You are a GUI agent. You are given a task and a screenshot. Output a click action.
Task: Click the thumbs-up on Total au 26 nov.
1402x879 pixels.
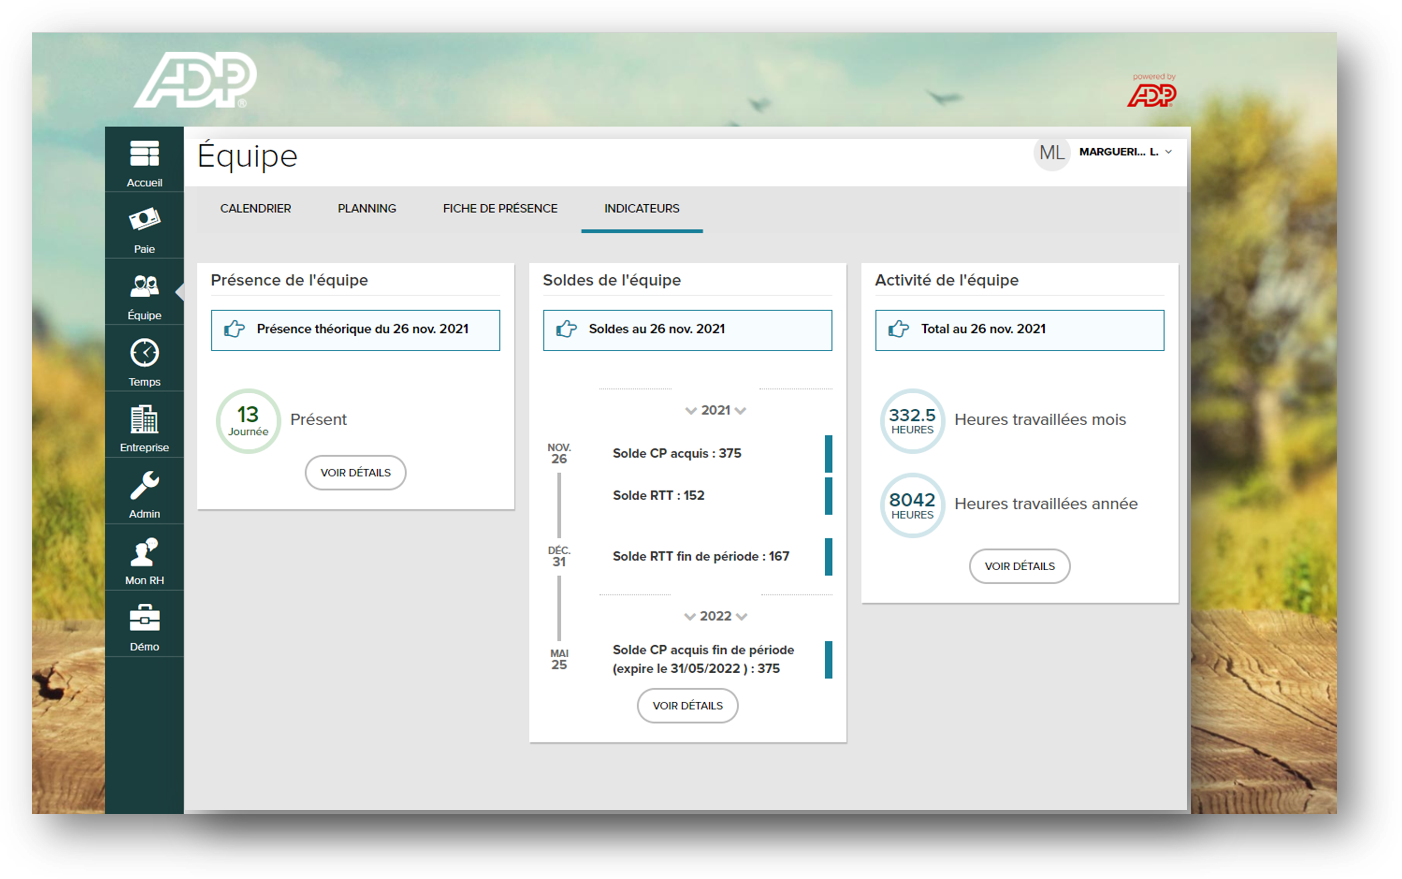(x=897, y=329)
